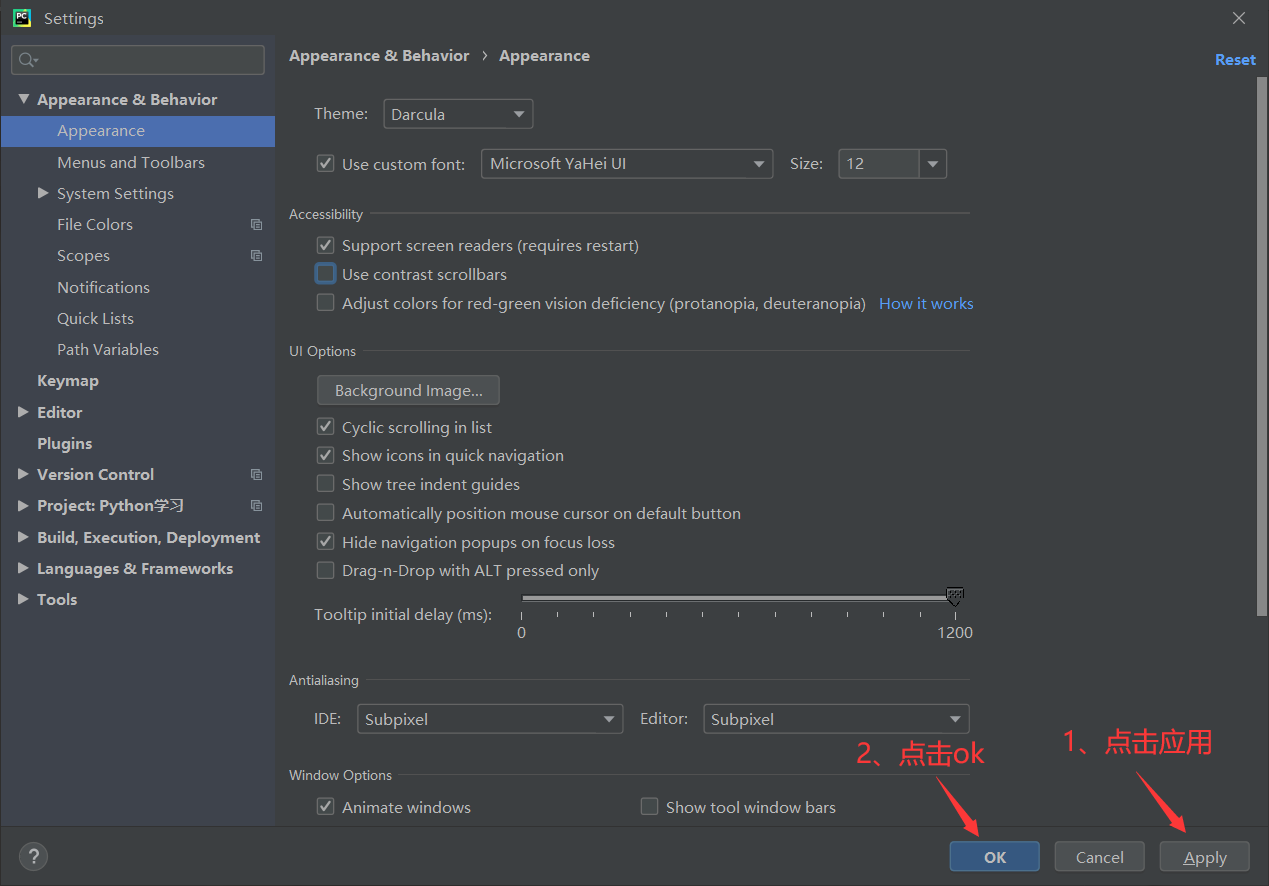Toggle Cyclic scrolling in list
Image resolution: width=1269 pixels, height=886 pixels.
pyautogui.click(x=325, y=426)
